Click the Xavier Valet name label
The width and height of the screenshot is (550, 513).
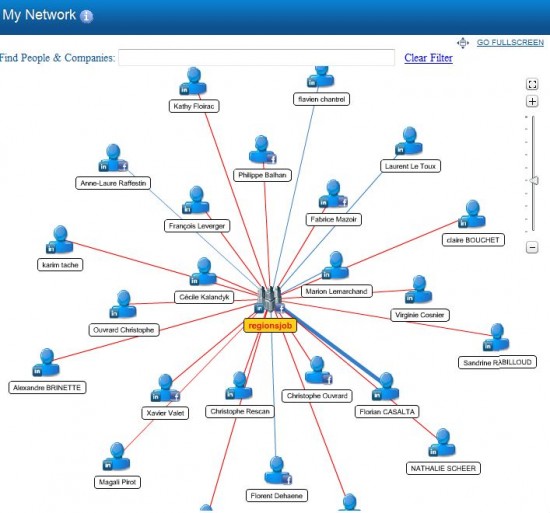pyautogui.click(x=165, y=413)
